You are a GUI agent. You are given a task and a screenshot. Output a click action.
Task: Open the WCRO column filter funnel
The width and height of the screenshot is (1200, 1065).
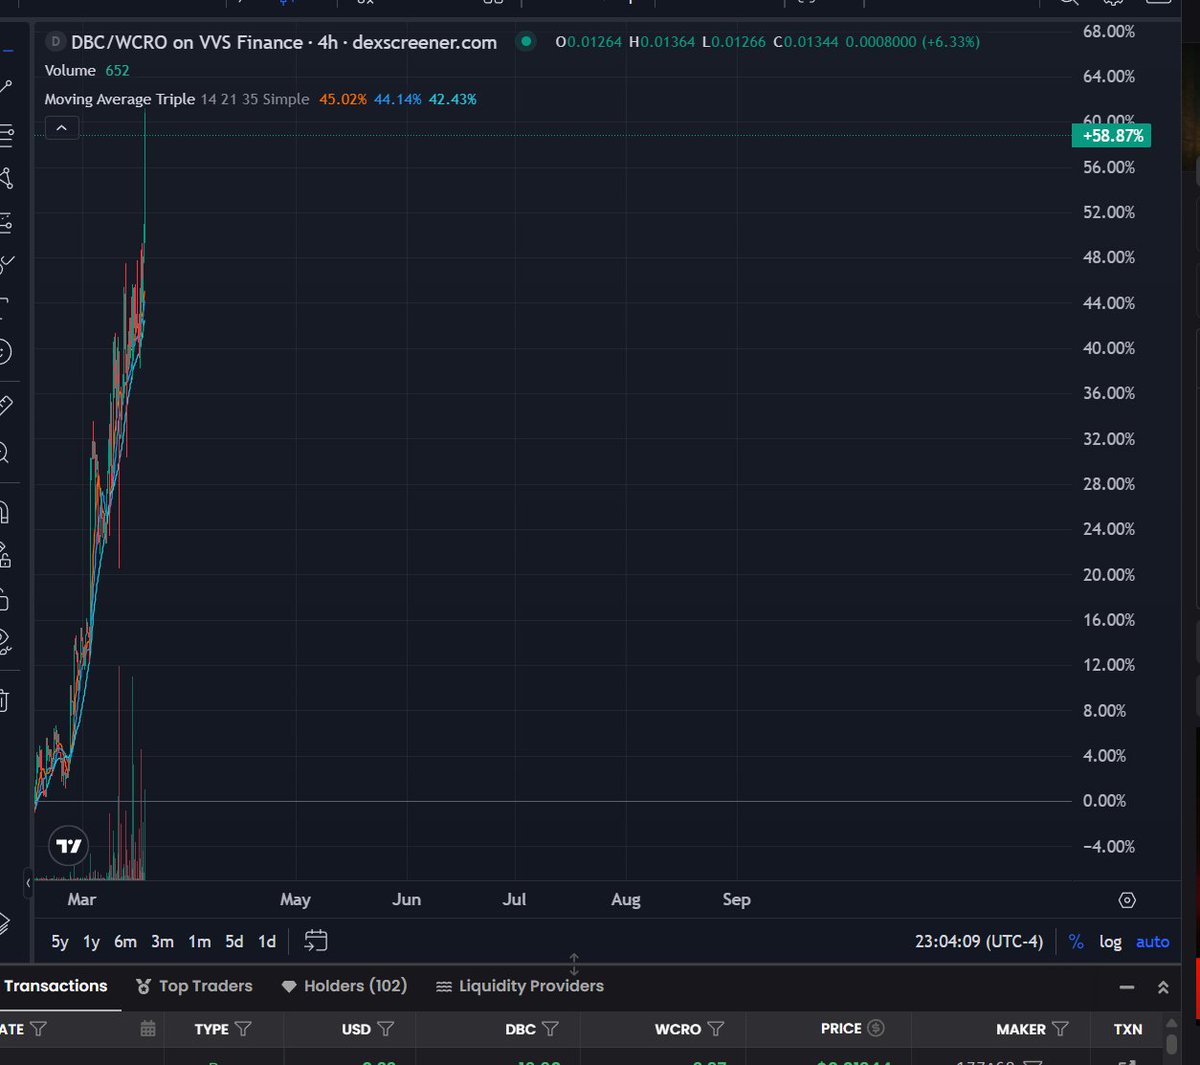[716, 1029]
